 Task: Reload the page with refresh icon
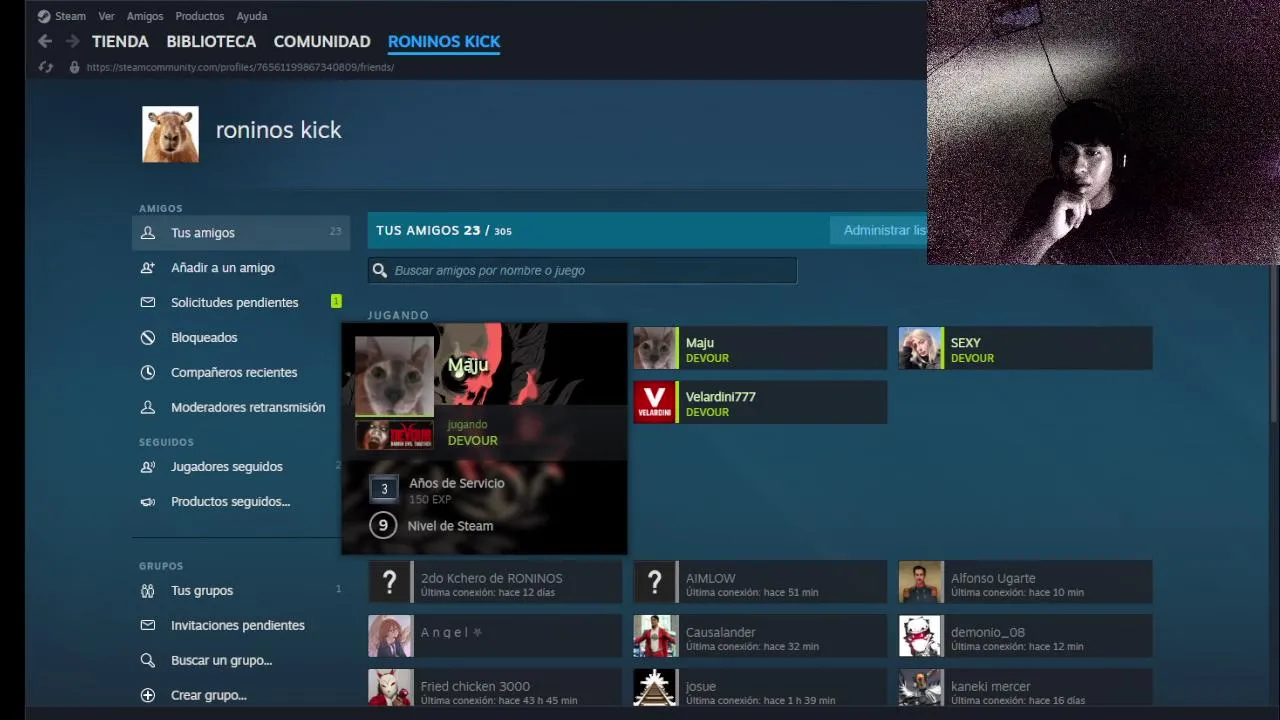[46, 67]
